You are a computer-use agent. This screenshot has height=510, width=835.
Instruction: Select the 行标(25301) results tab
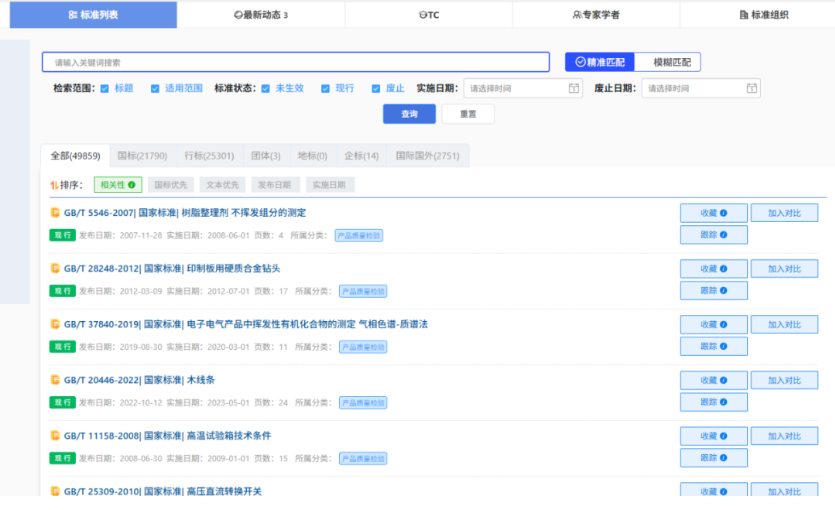click(209, 156)
